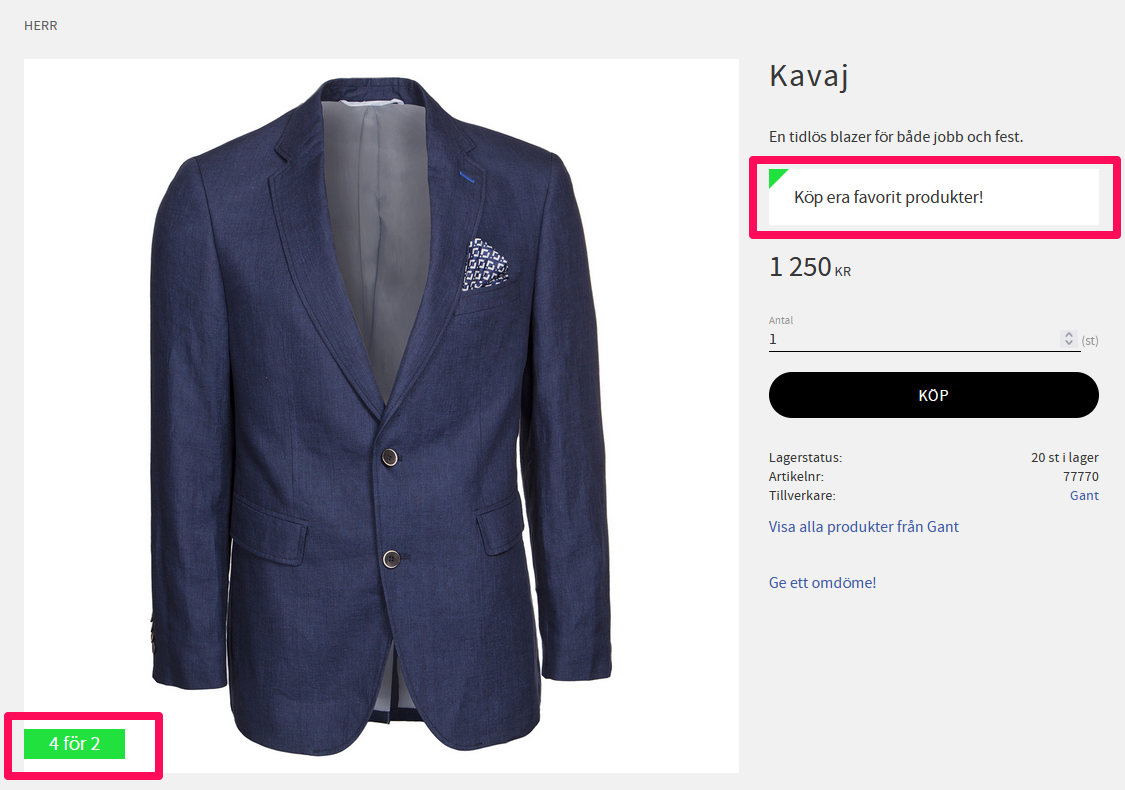
Task: Decrease Antal with the down arrow
Action: (x=1068, y=343)
